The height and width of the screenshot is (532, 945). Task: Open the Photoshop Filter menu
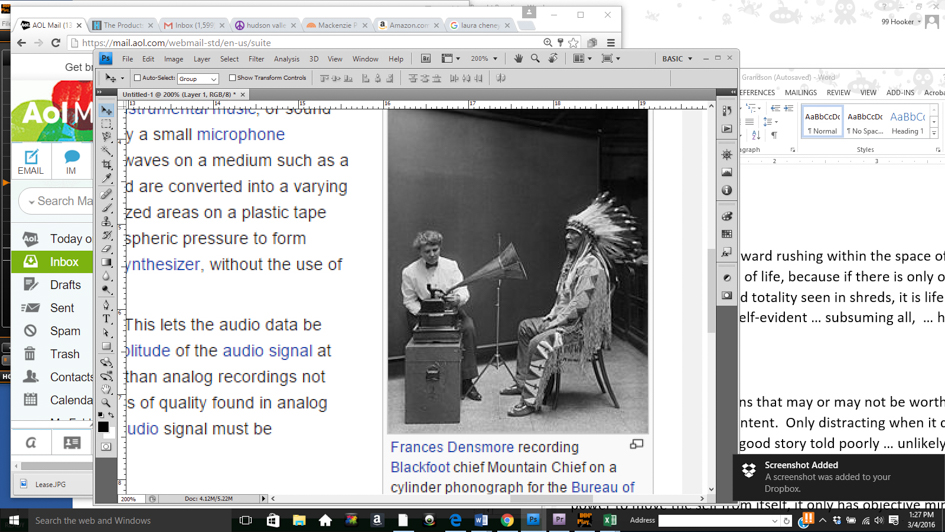tap(256, 59)
